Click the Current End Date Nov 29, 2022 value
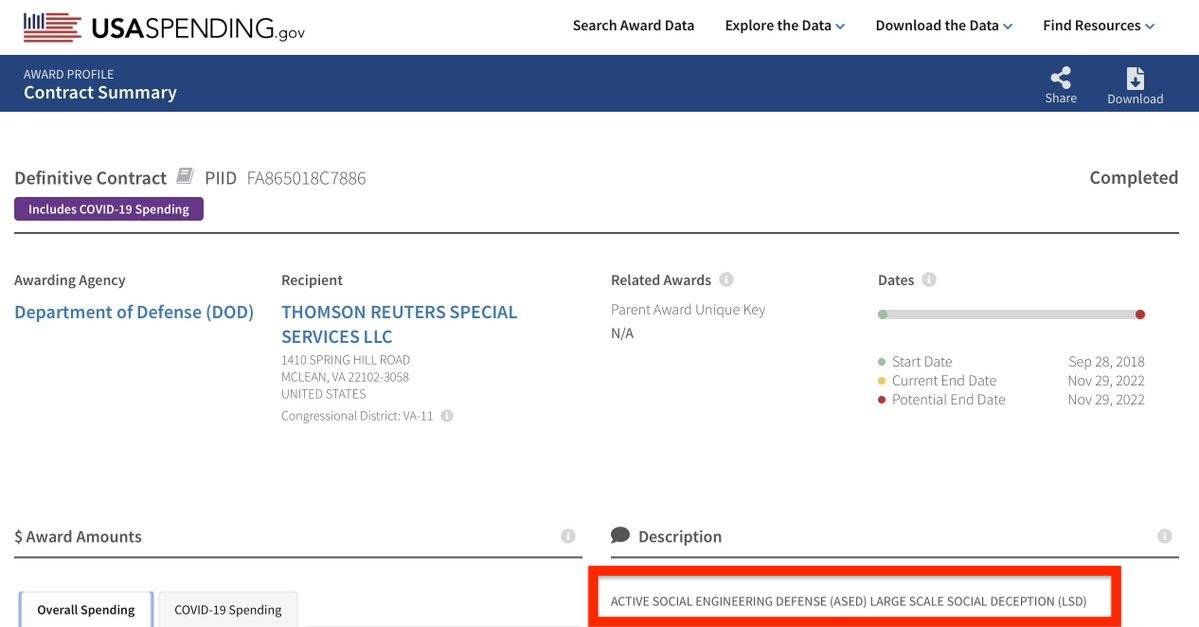Screen dimensions: 1199x627 click(1106, 381)
